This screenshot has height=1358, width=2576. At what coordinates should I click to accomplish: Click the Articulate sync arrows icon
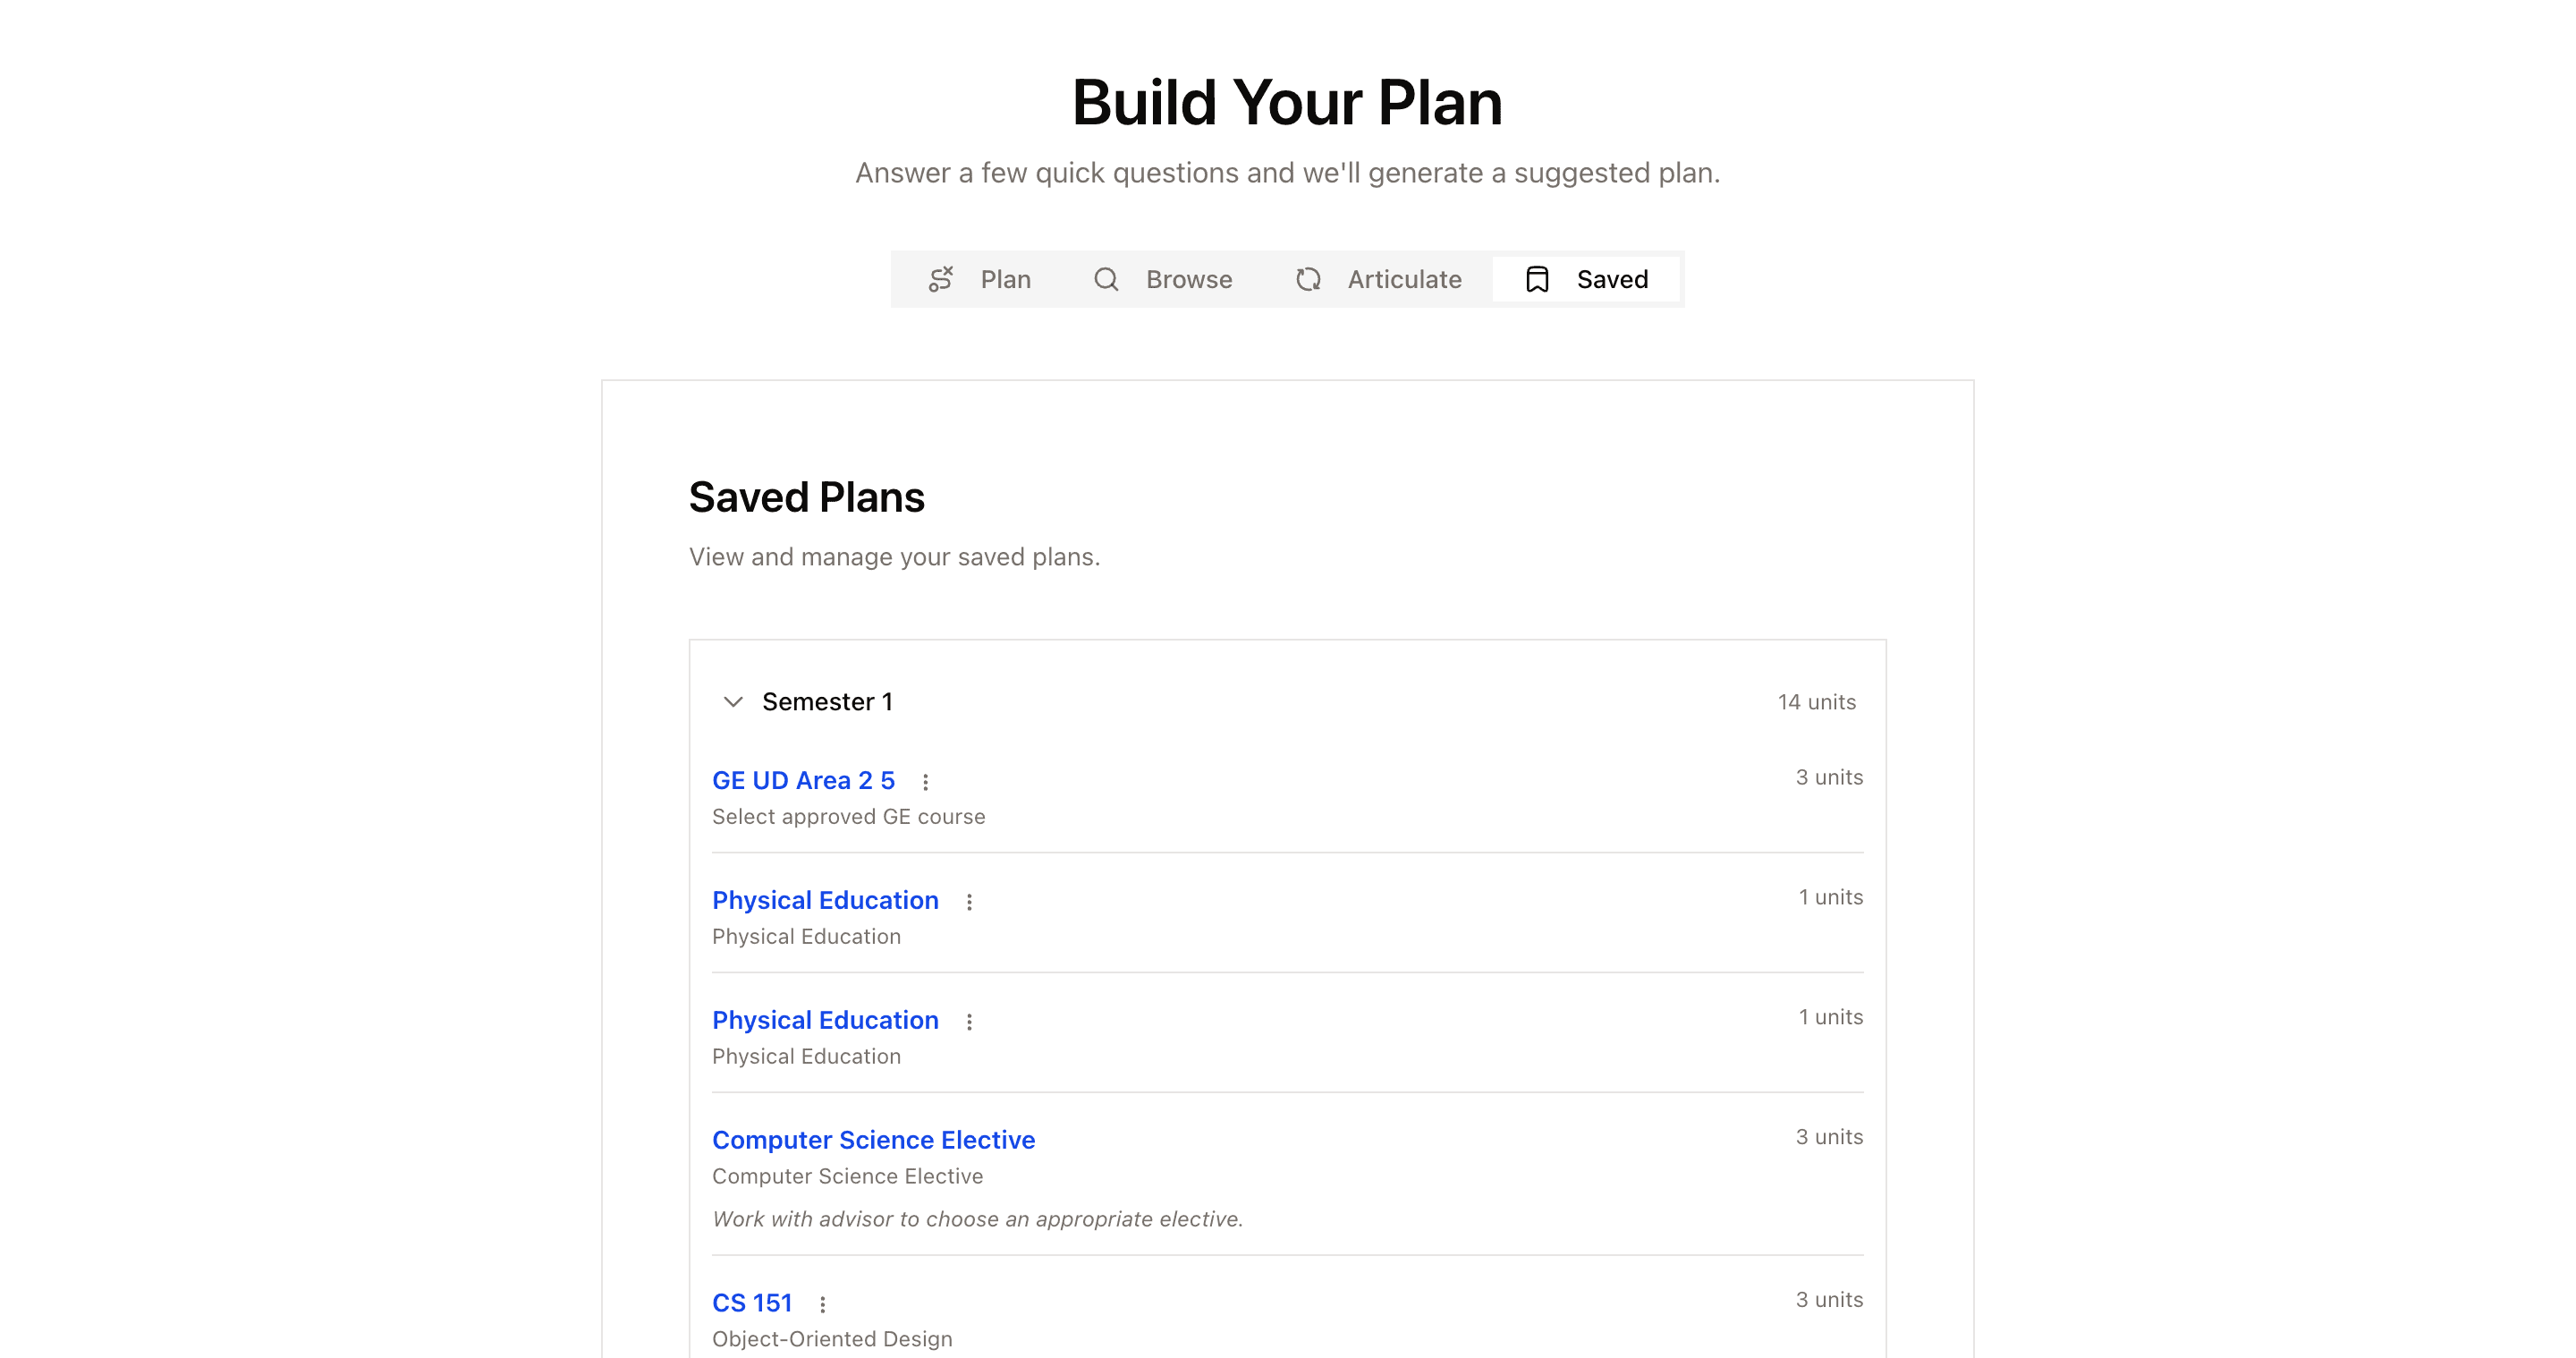coord(1307,280)
